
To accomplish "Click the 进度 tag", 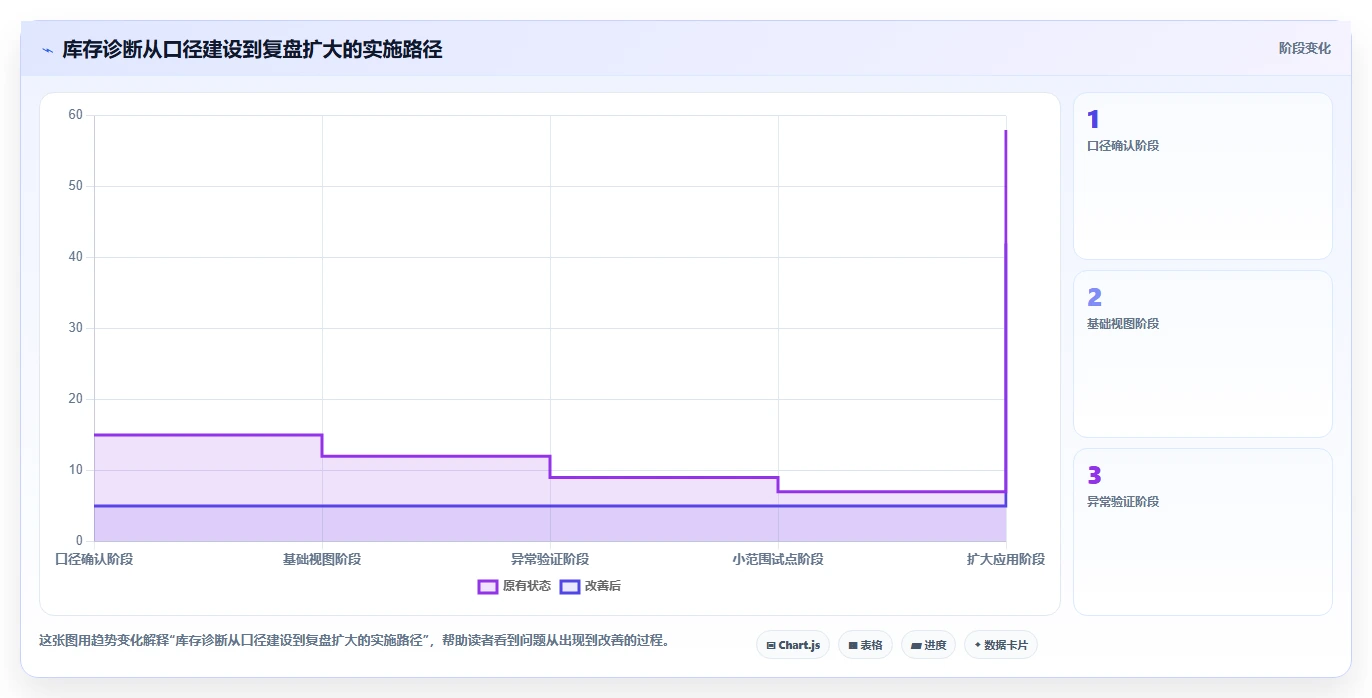I will click(x=928, y=645).
